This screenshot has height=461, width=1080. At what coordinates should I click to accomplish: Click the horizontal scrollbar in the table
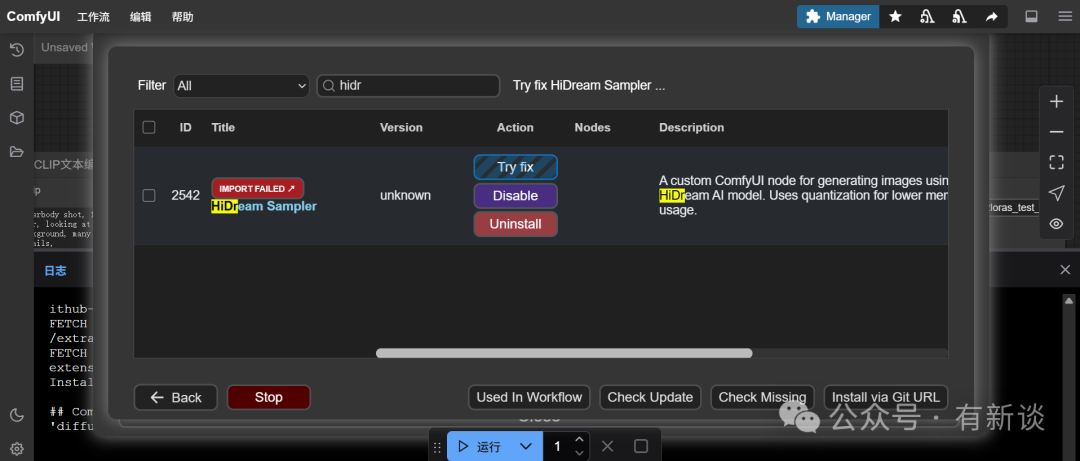[564, 353]
